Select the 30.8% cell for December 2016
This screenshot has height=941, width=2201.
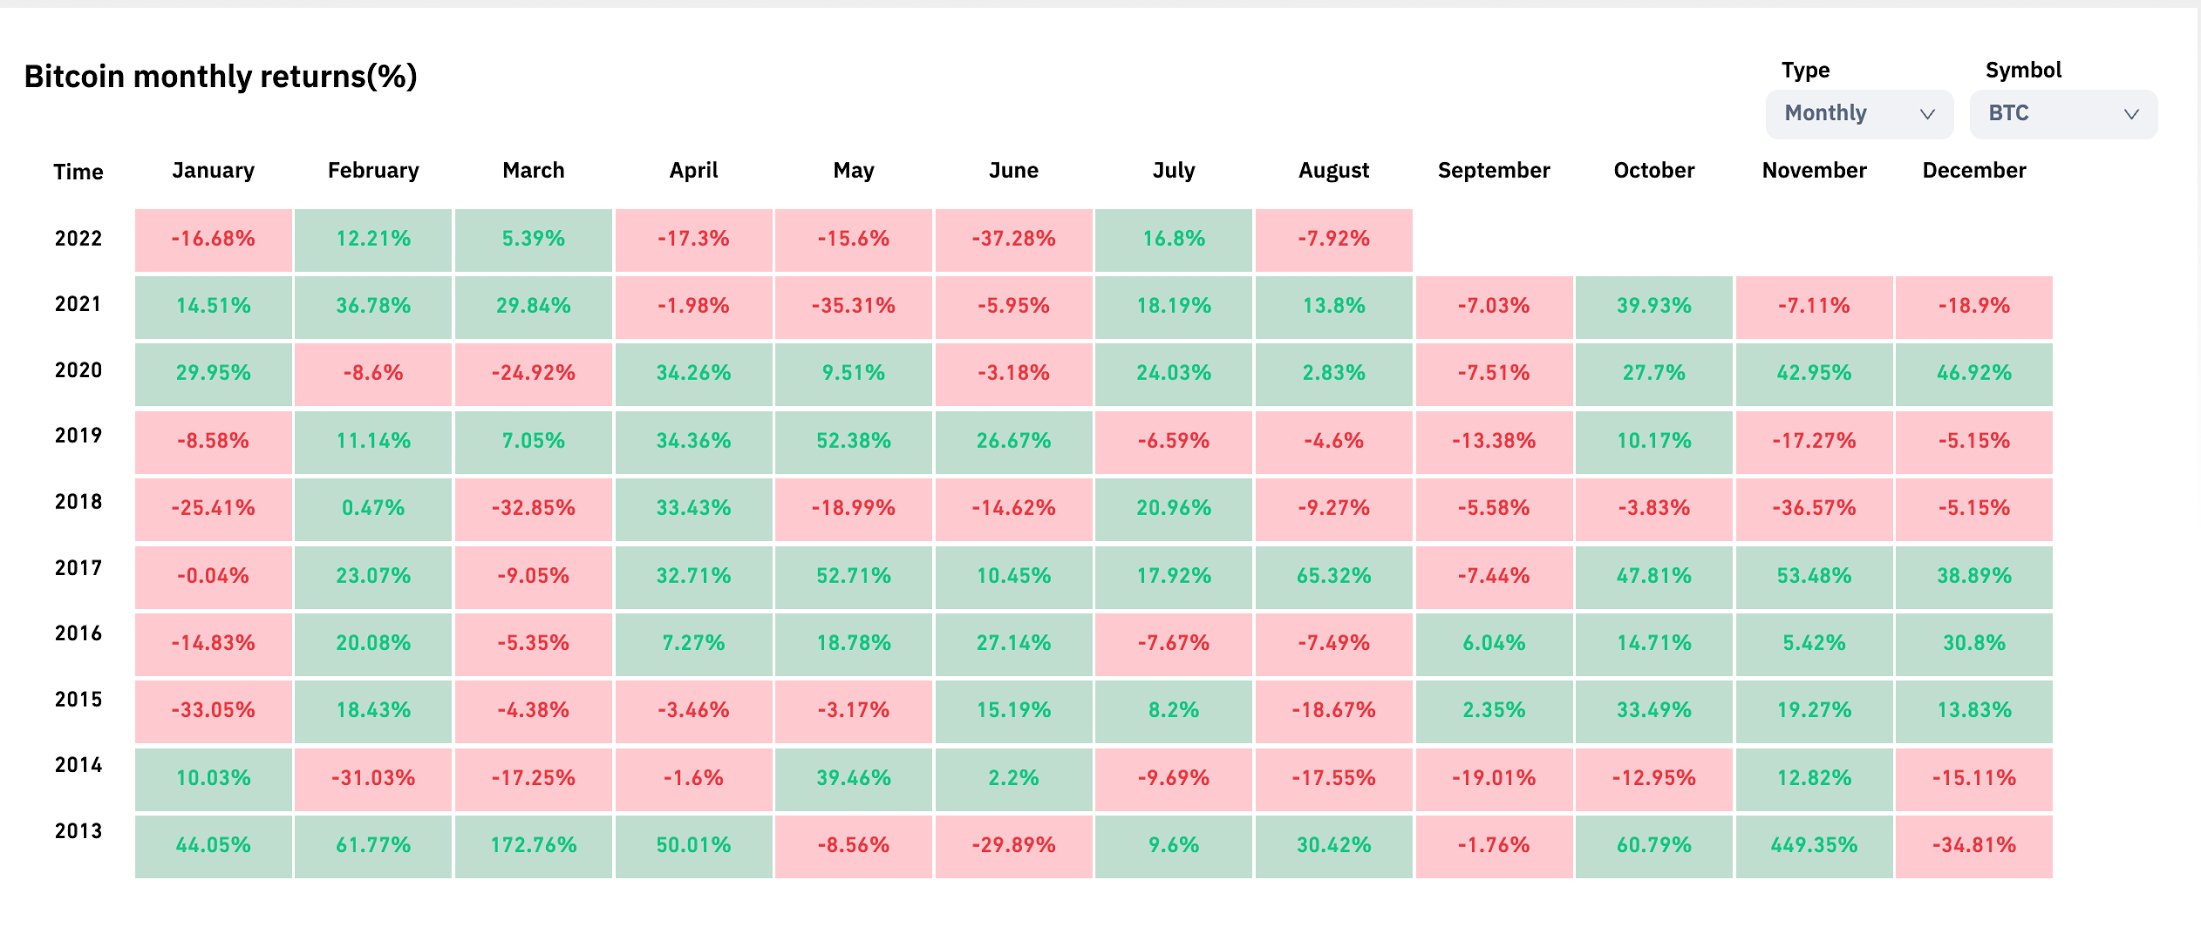coord(1973,644)
